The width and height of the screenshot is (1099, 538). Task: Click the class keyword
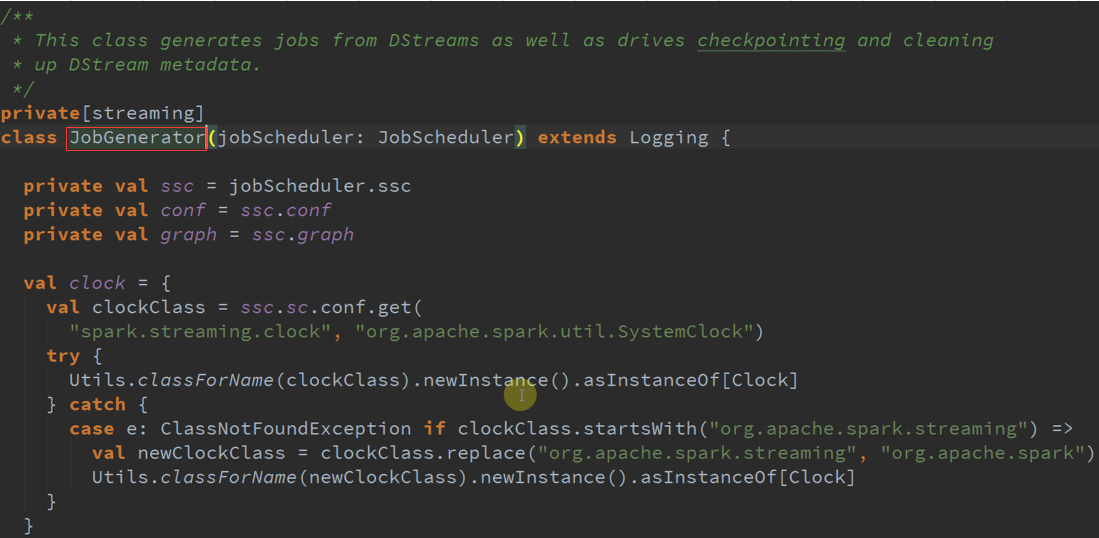point(29,138)
